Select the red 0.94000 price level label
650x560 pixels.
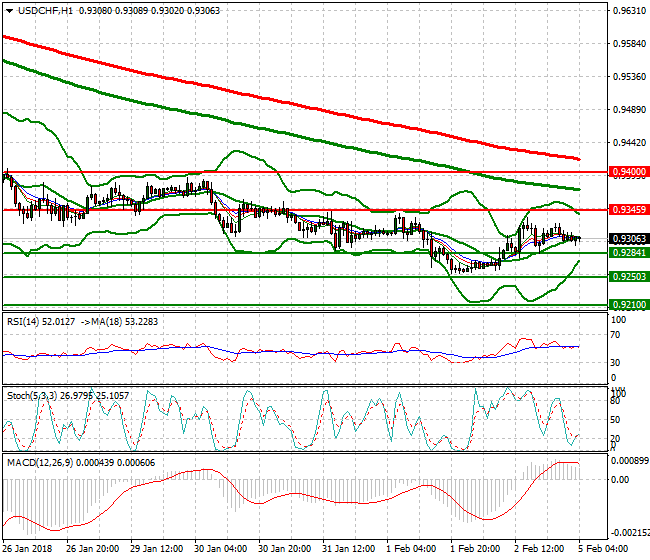coord(629,172)
